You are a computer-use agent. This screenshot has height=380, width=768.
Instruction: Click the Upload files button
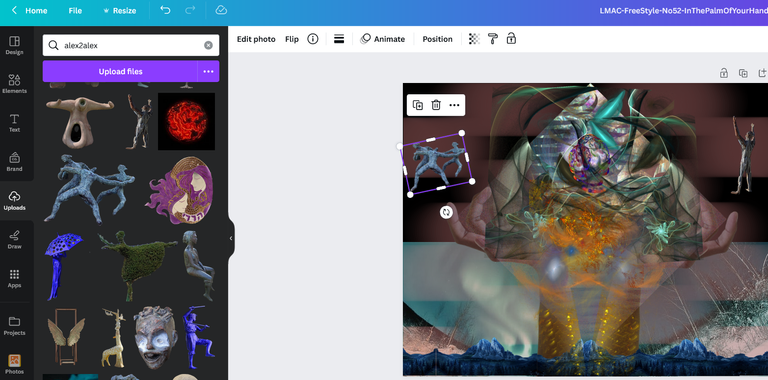click(120, 71)
